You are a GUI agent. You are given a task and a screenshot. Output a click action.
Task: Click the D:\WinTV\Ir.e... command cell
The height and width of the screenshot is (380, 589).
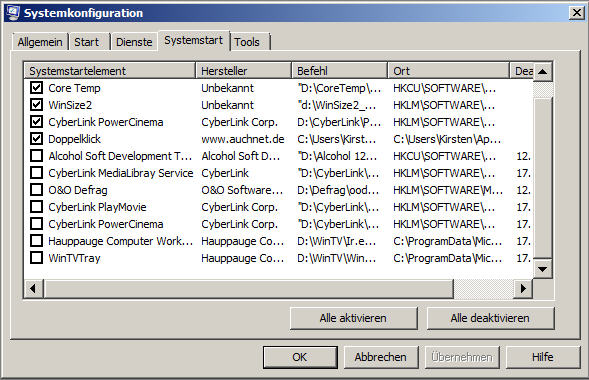[337, 241]
